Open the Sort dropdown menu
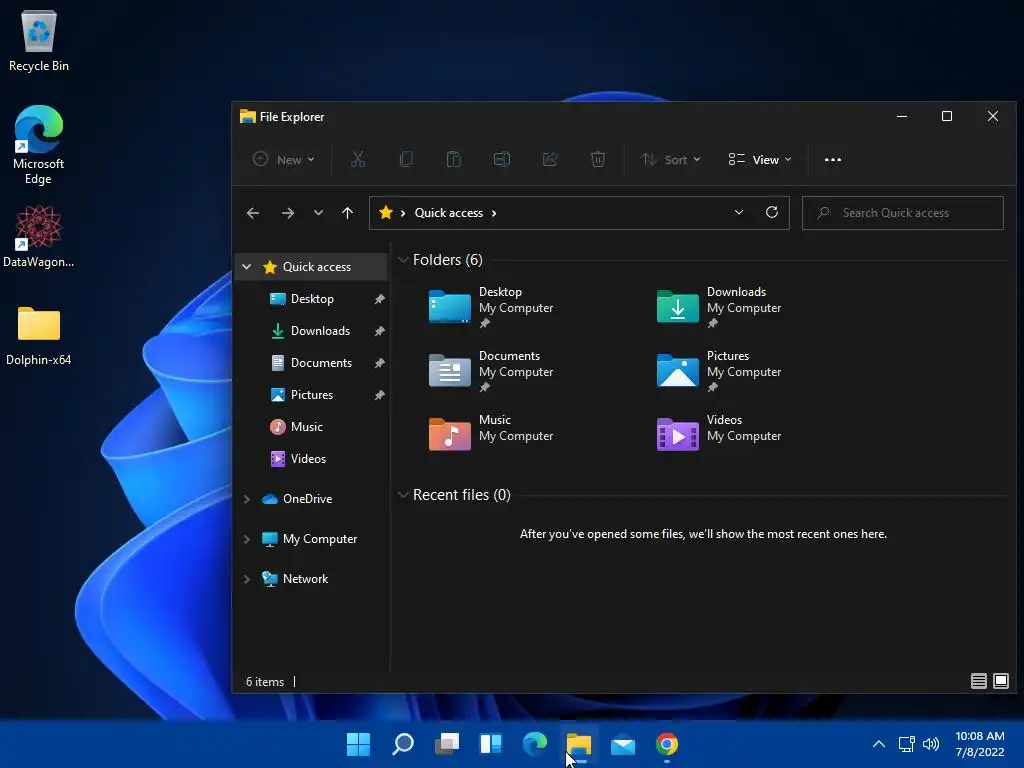This screenshot has height=768, width=1024. pyautogui.click(x=671, y=159)
